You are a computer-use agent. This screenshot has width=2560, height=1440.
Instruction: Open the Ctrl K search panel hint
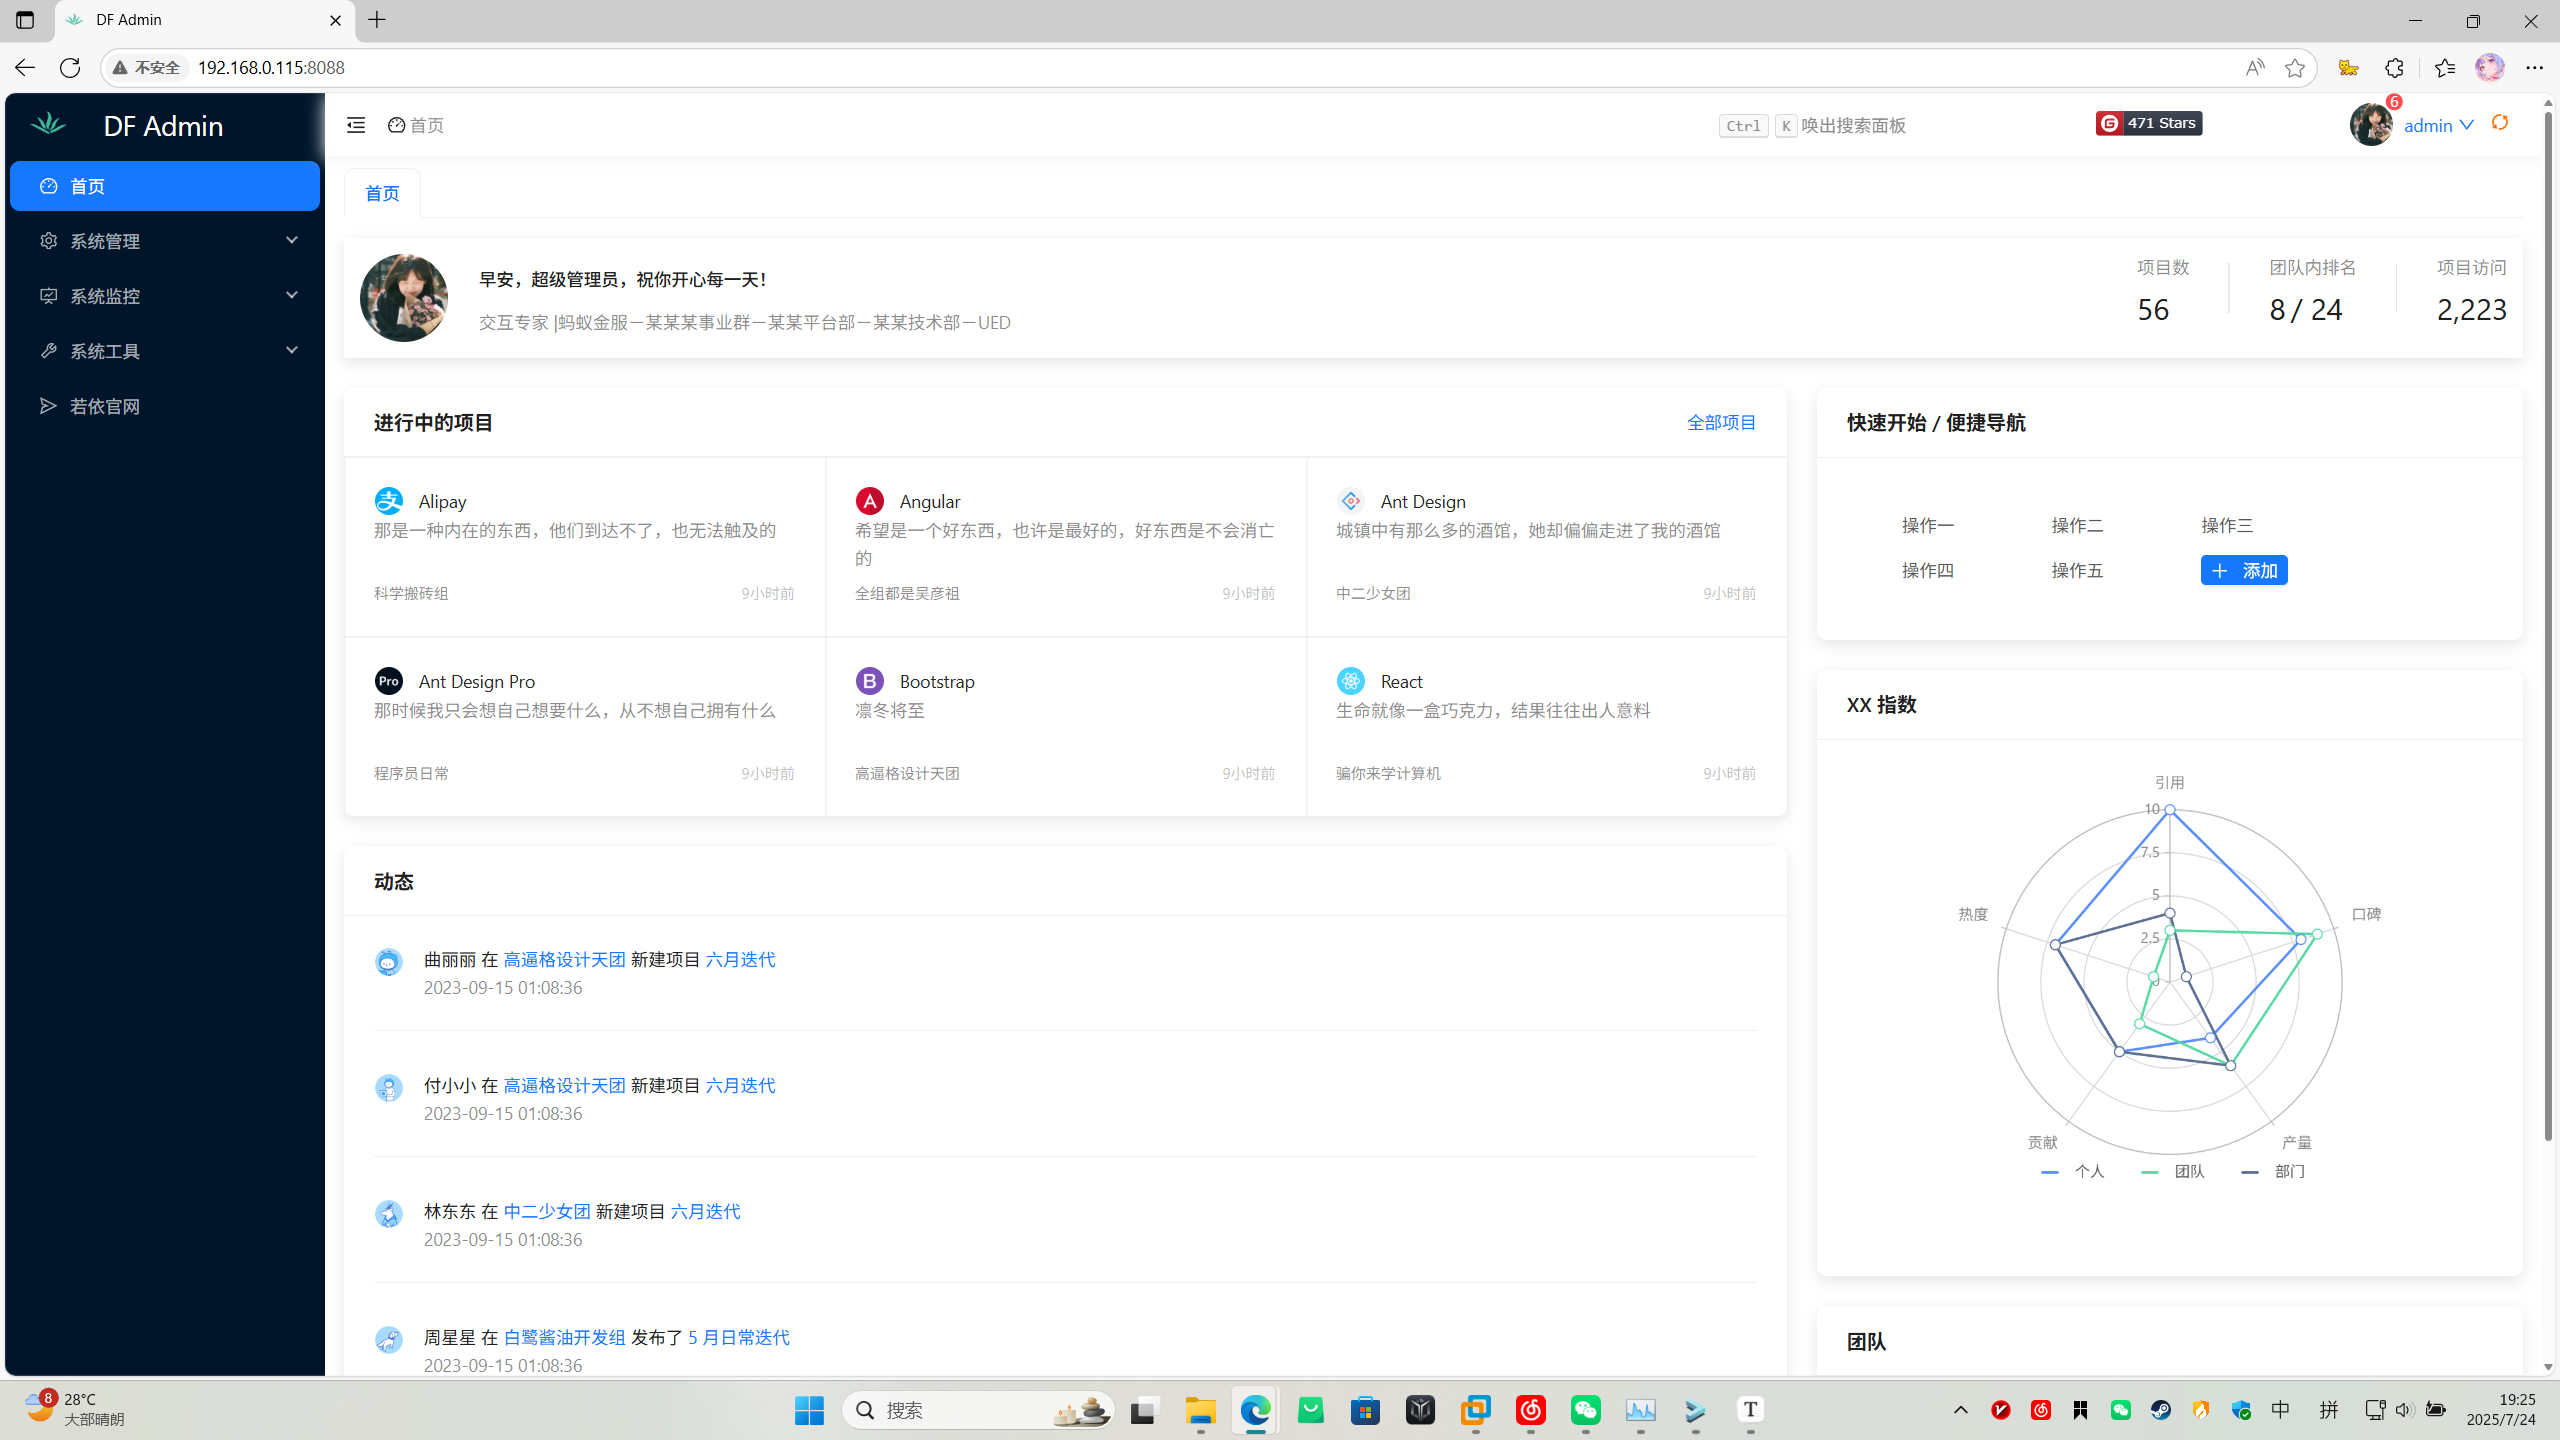(x=1812, y=125)
